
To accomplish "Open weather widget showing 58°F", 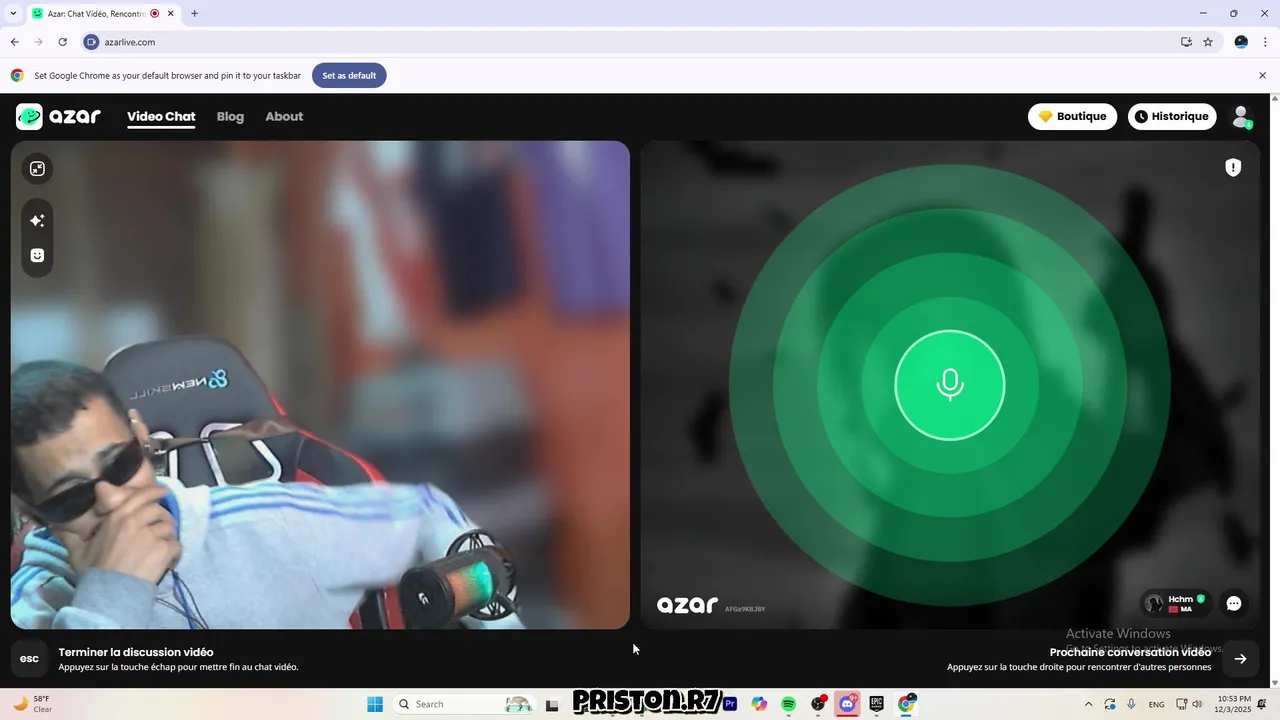I will [32, 704].
